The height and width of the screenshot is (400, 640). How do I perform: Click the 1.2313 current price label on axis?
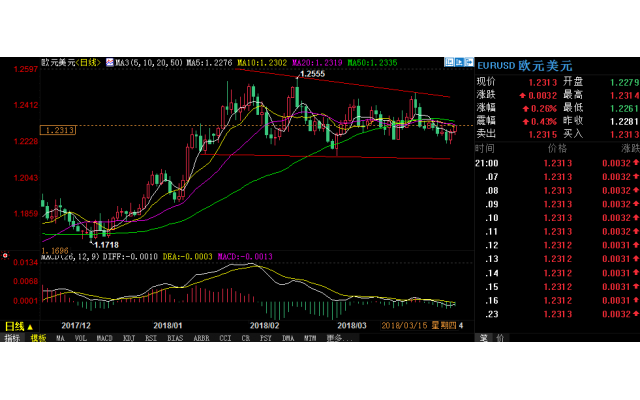click(x=59, y=130)
